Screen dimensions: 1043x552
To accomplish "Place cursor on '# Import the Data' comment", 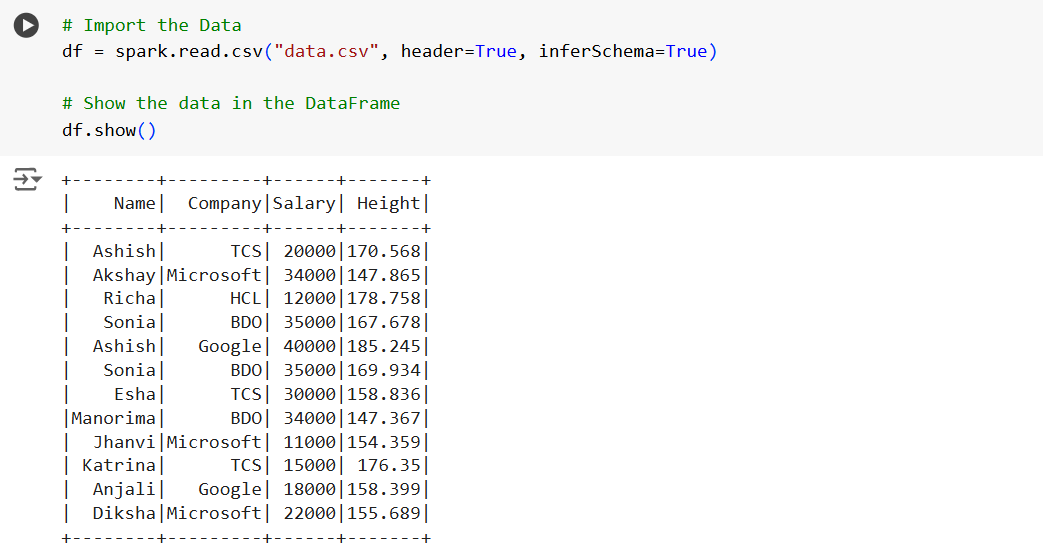I will pos(151,25).
